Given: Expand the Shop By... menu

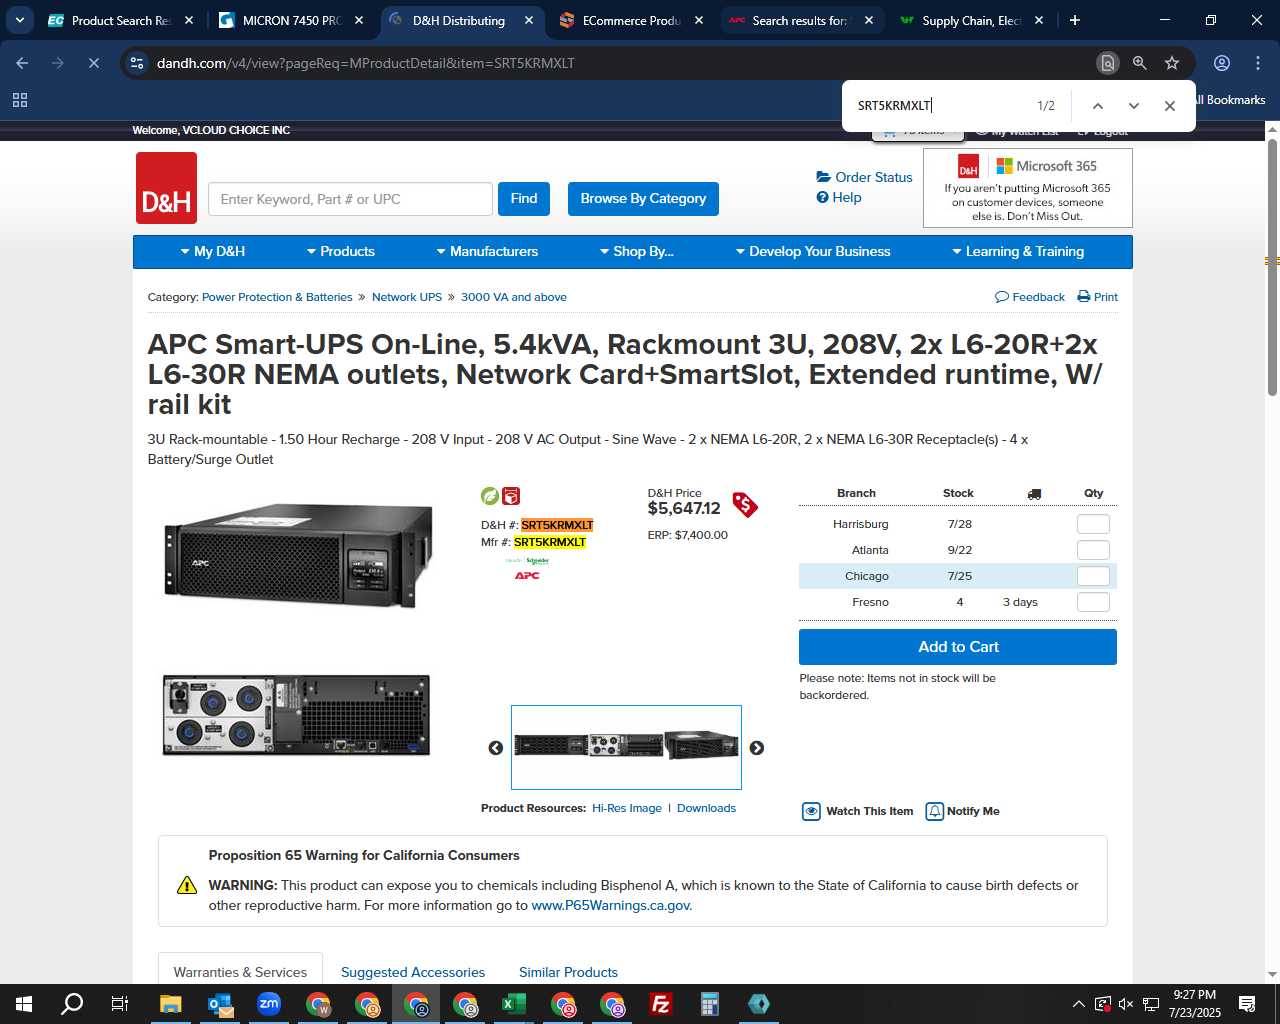Looking at the screenshot, I should point(637,252).
